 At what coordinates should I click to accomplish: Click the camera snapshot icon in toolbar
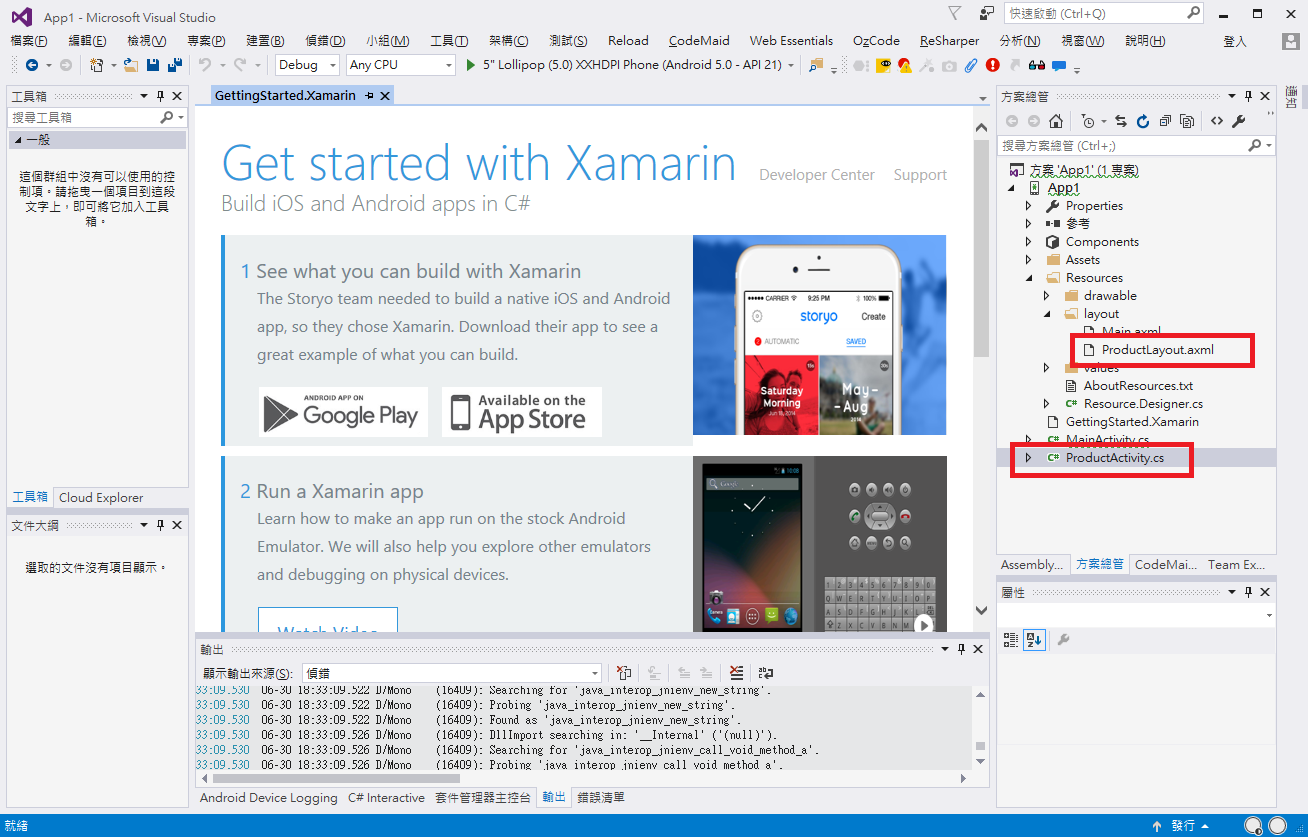pyautogui.click(x=948, y=65)
